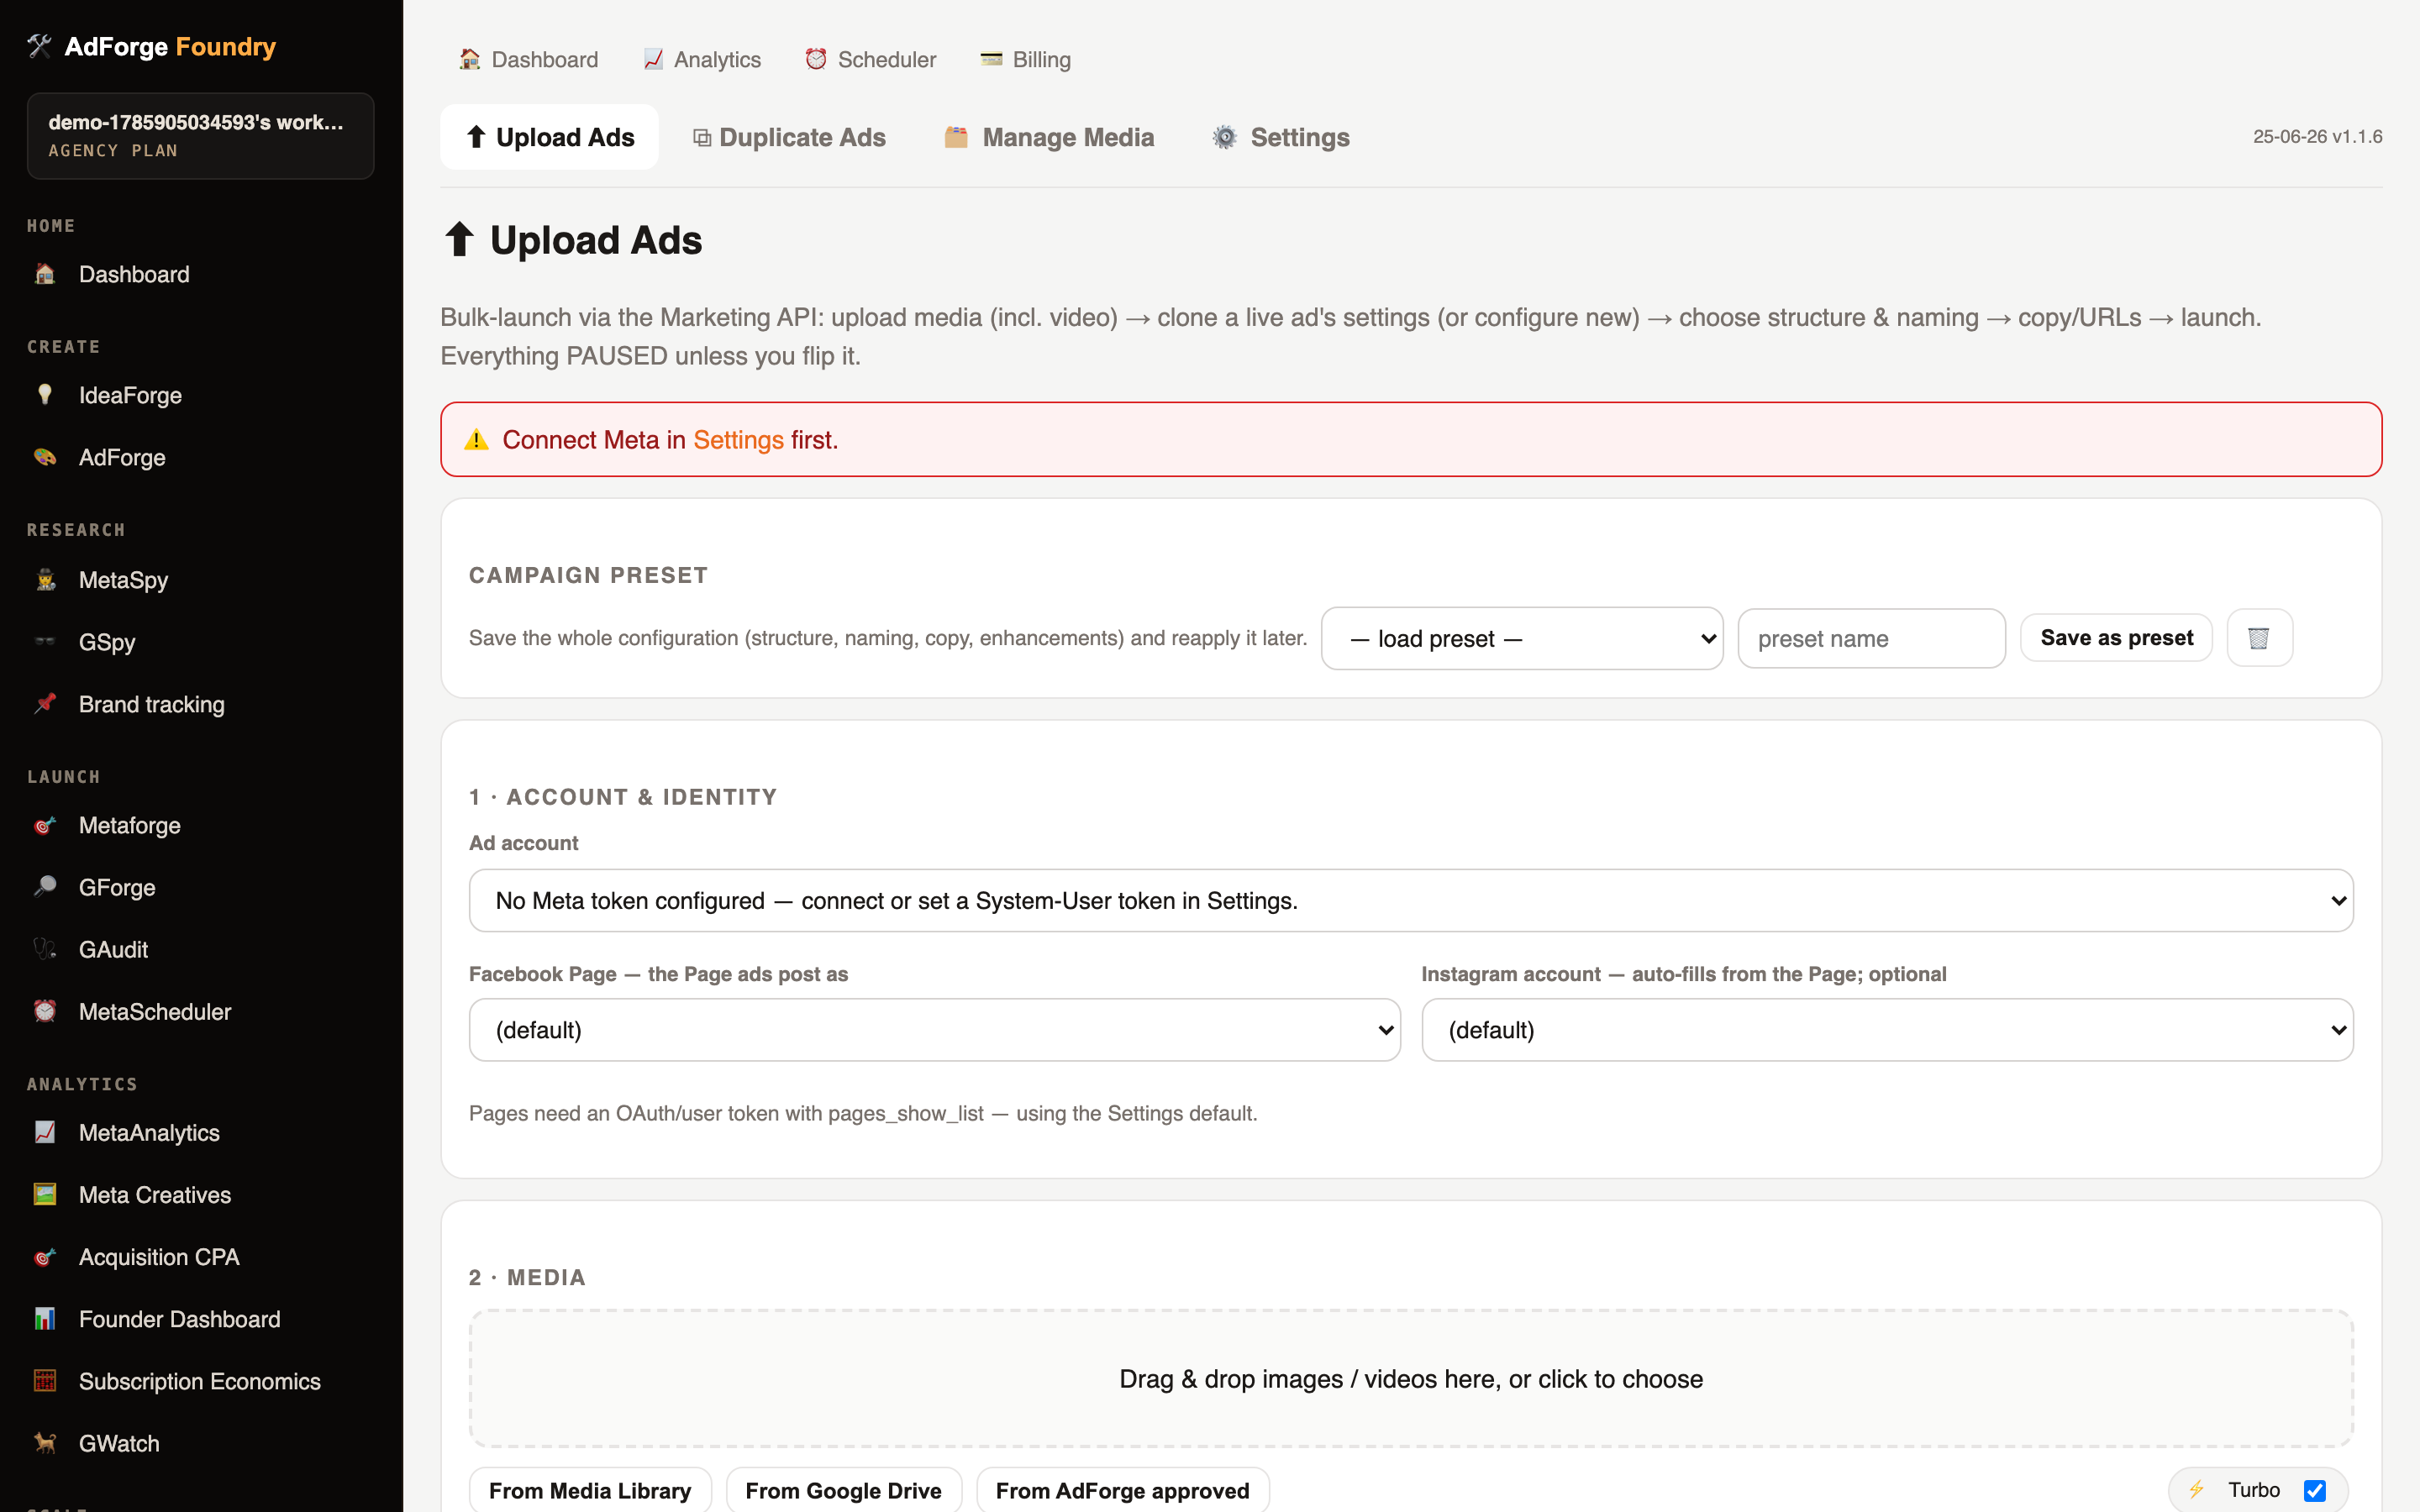Click the AdForge Foundry logo icon

39,46
